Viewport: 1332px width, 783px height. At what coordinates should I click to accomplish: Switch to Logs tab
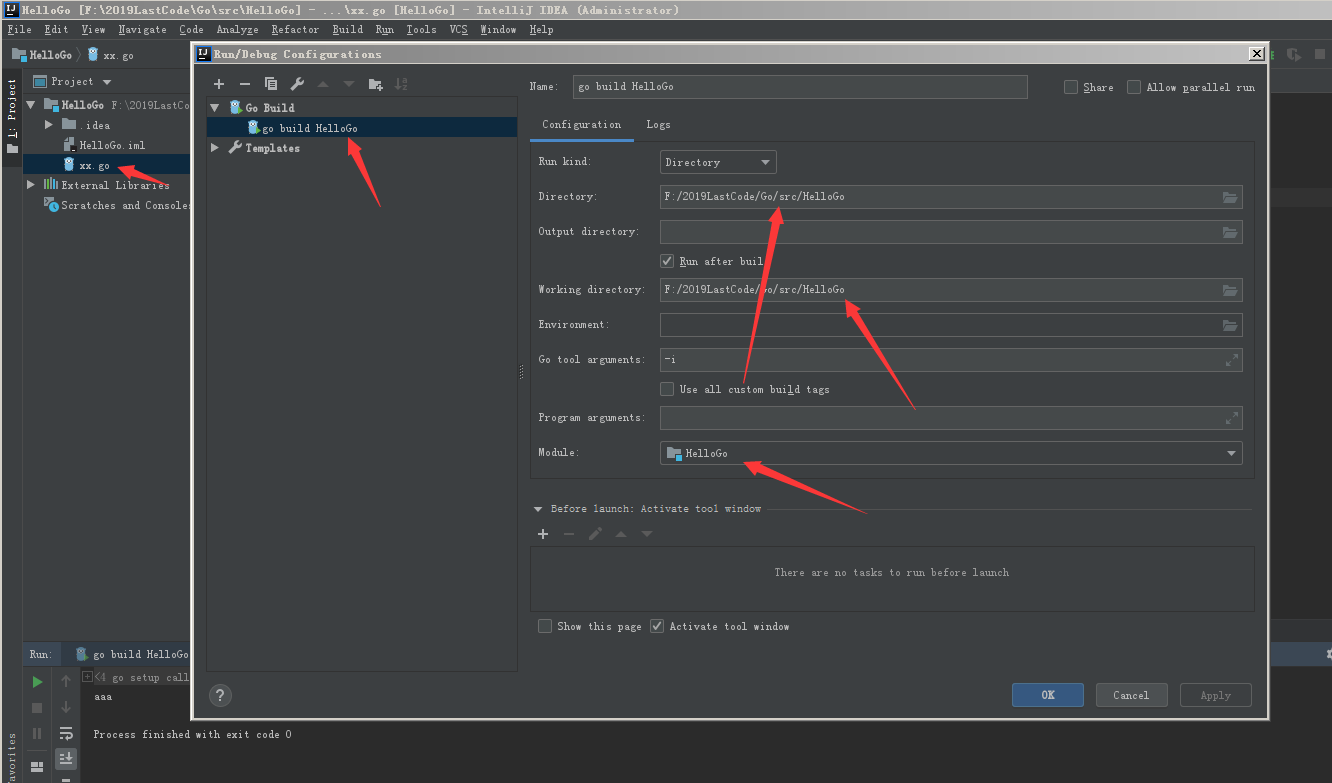pyautogui.click(x=658, y=125)
